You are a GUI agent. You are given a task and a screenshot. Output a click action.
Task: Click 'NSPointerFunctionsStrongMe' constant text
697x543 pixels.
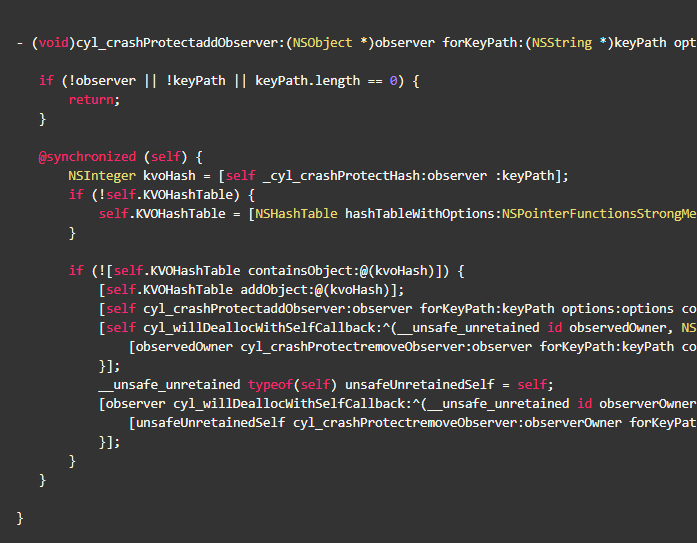pos(599,214)
